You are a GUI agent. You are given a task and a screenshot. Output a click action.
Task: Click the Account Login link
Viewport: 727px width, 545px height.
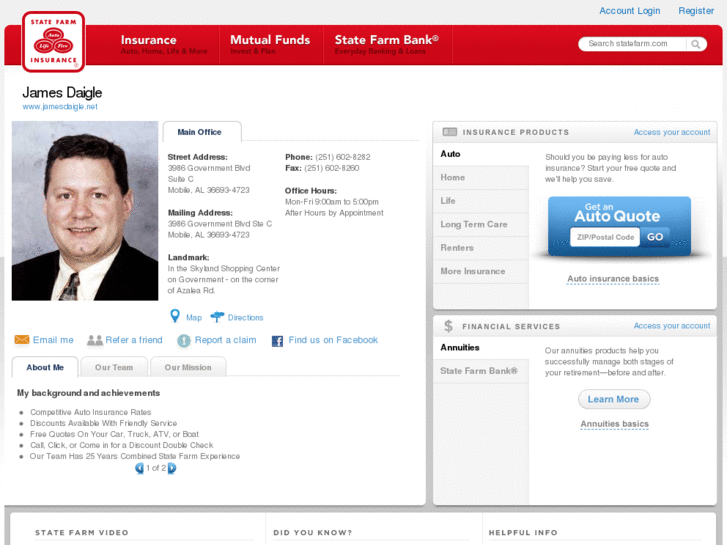tap(630, 11)
